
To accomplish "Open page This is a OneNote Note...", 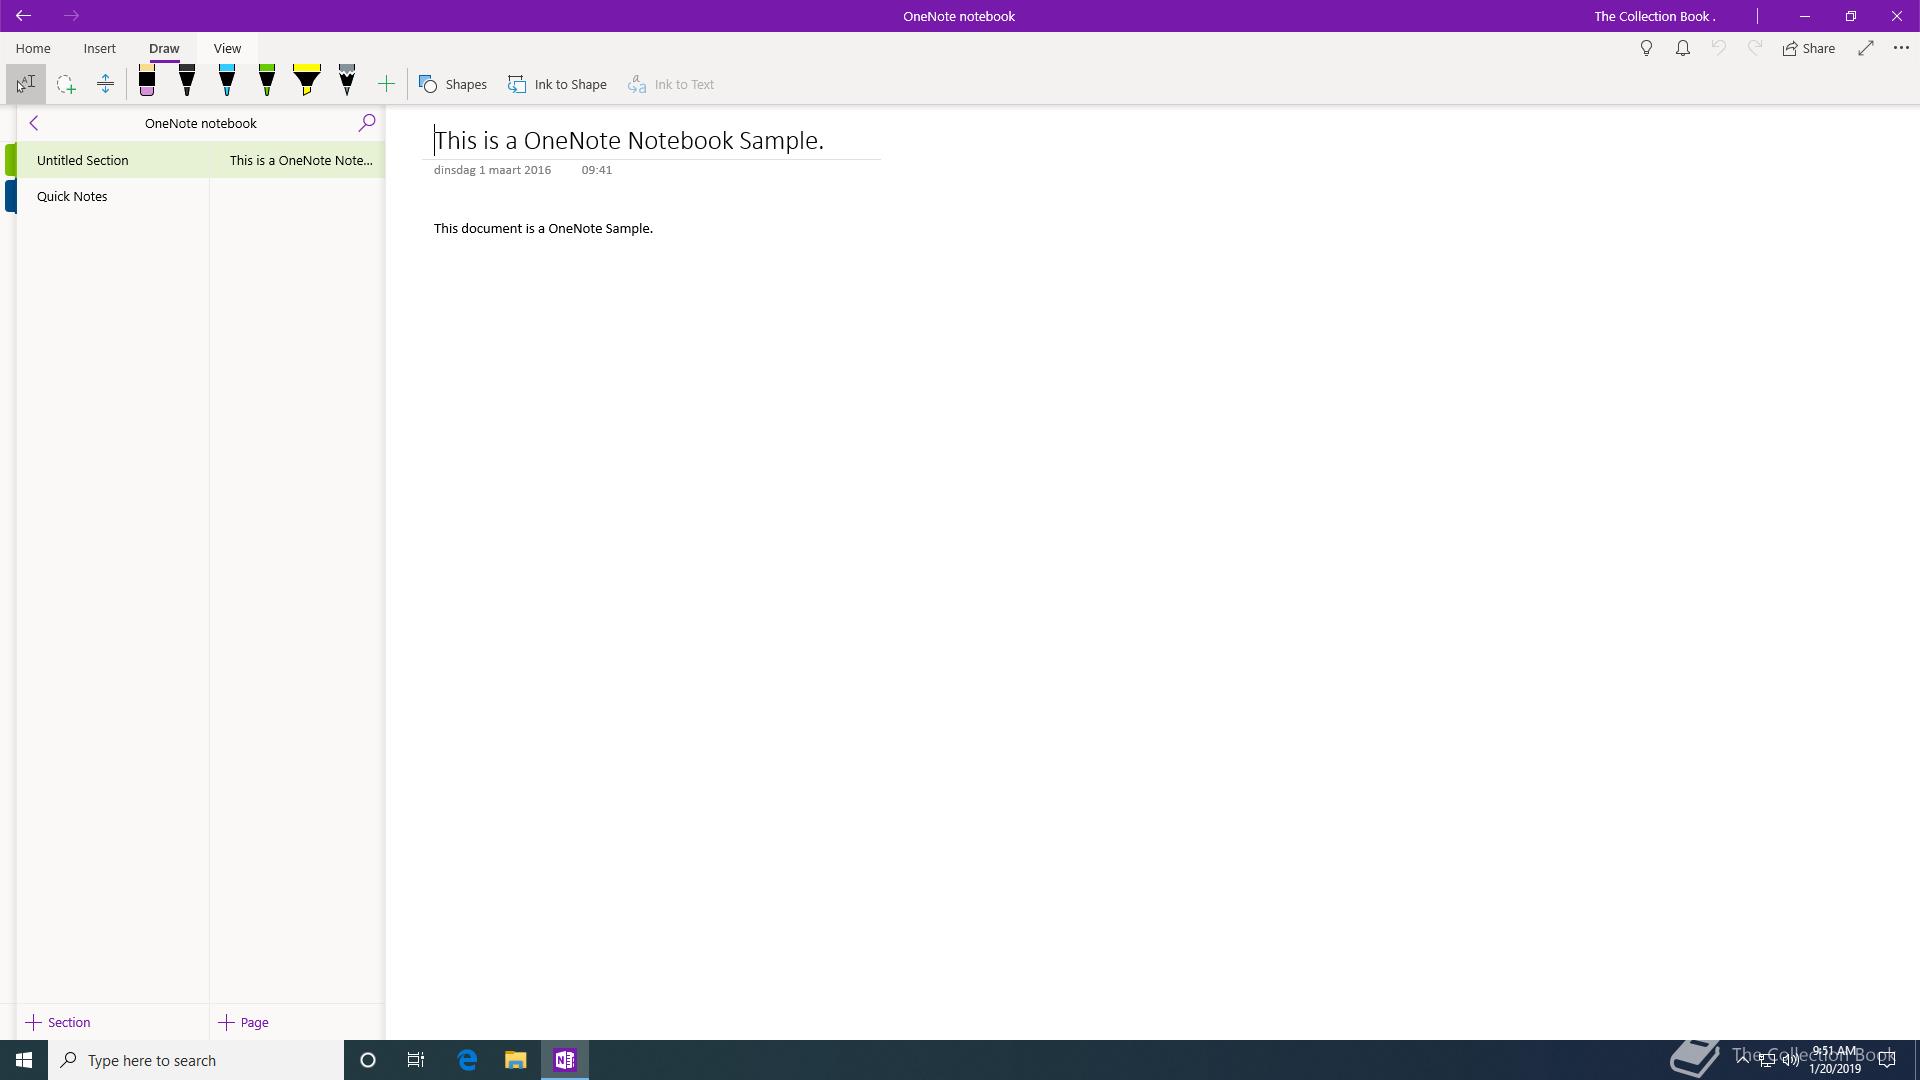I will point(298,160).
